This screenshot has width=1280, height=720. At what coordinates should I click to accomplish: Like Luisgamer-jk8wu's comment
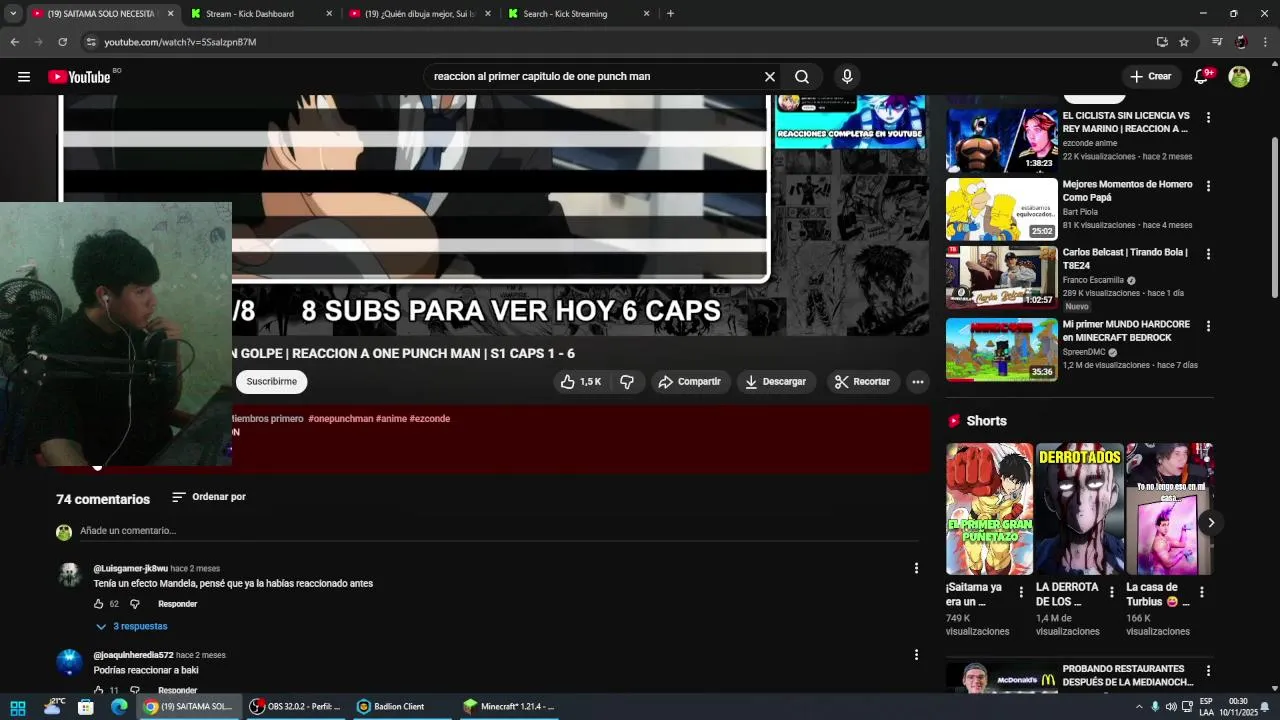(x=99, y=604)
